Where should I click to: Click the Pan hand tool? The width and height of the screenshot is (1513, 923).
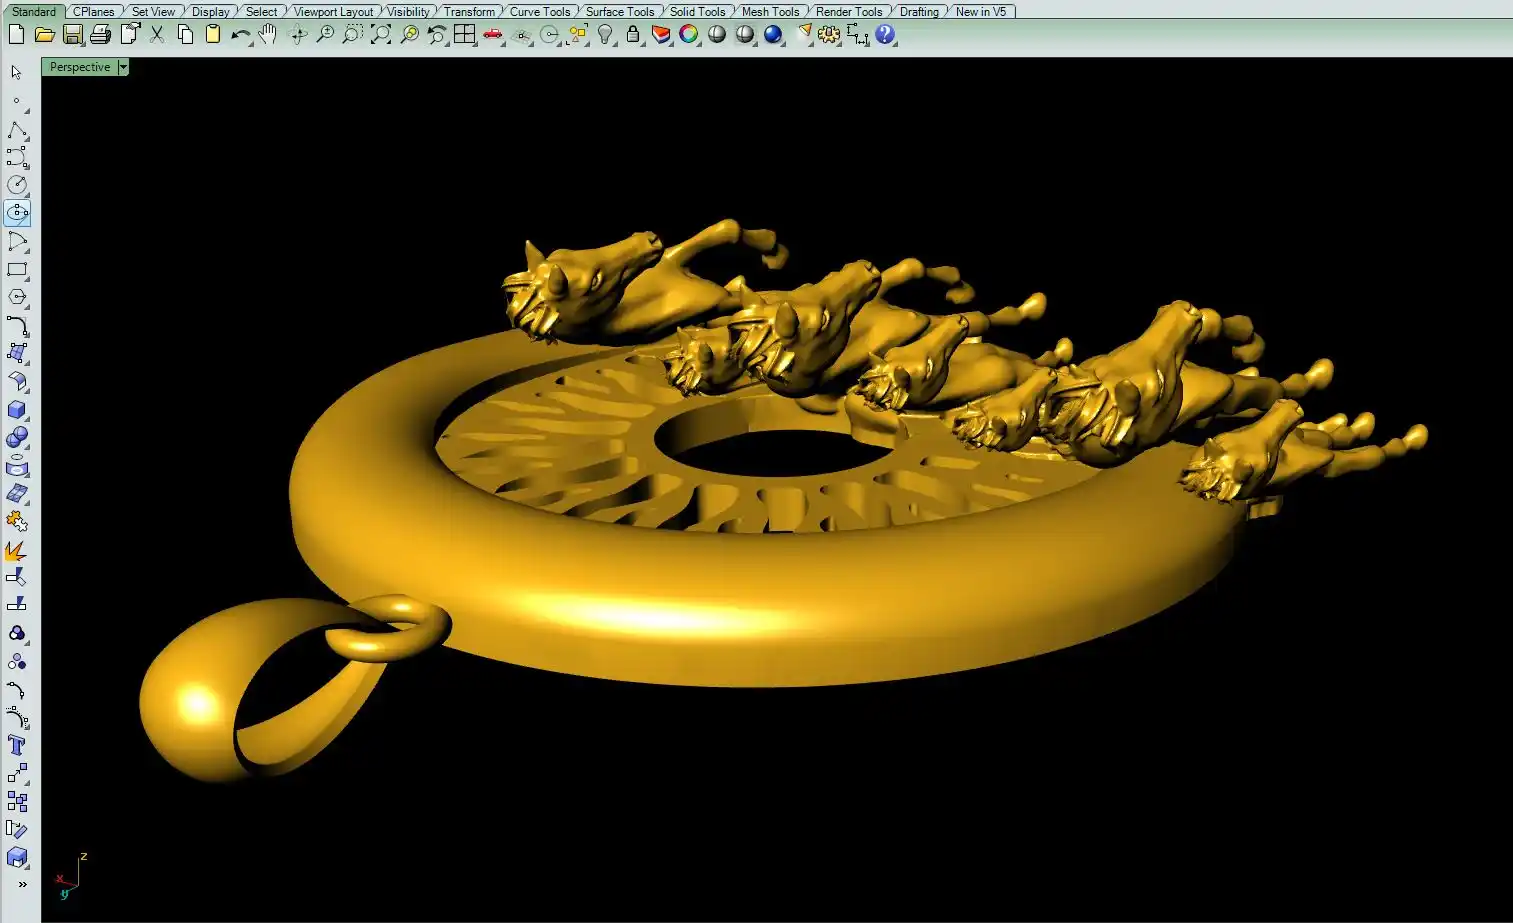point(267,35)
